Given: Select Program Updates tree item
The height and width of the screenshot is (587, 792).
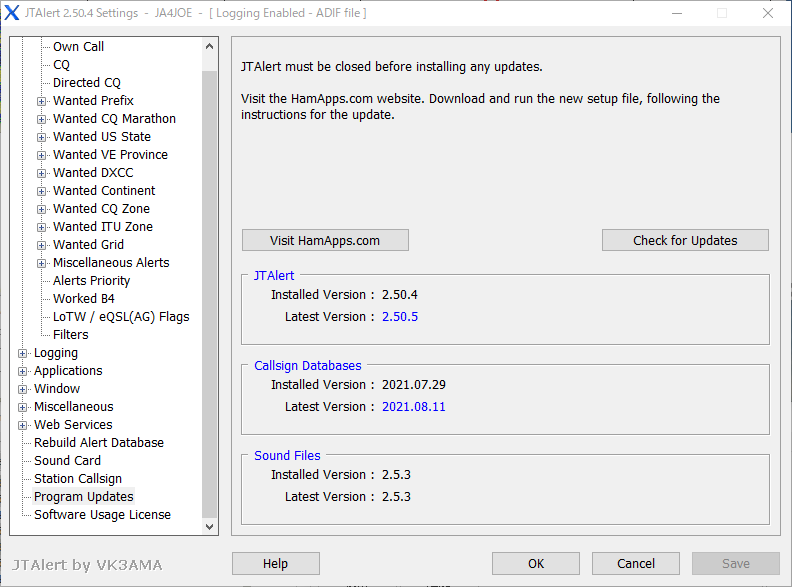Looking at the screenshot, I should (x=84, y=497).
